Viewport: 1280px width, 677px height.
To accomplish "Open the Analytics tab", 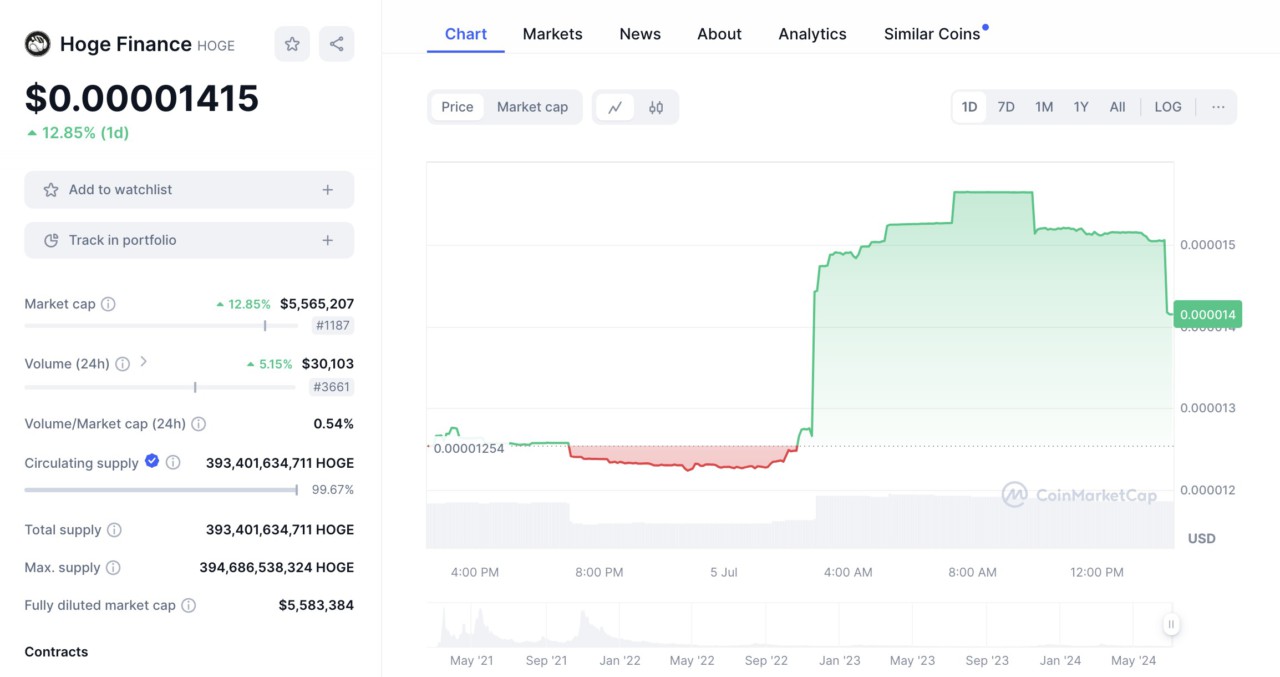I will 812,33.
